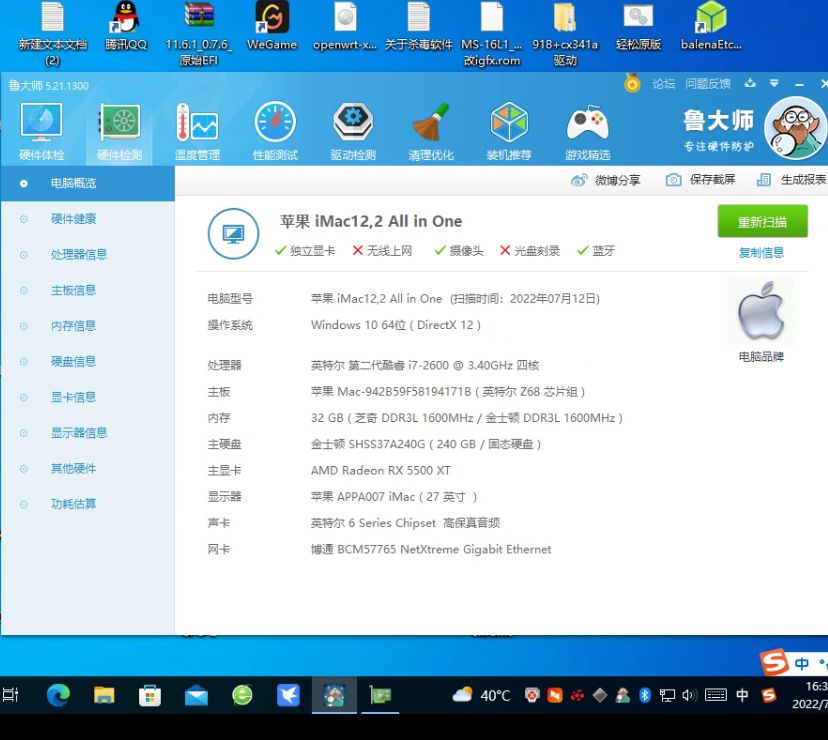Open Microsoft Store from taskbar
The image size is (828, 740).
(150, 695)
